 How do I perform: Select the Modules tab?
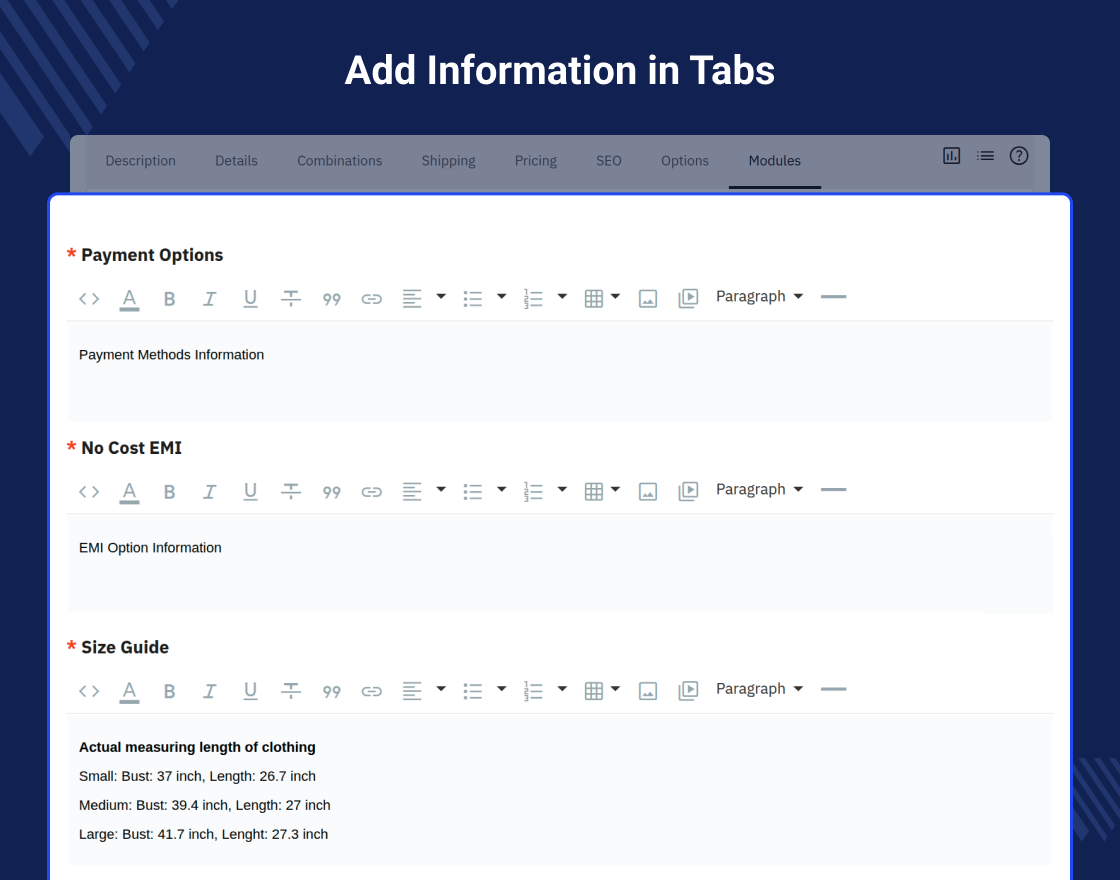click(775, 161)
